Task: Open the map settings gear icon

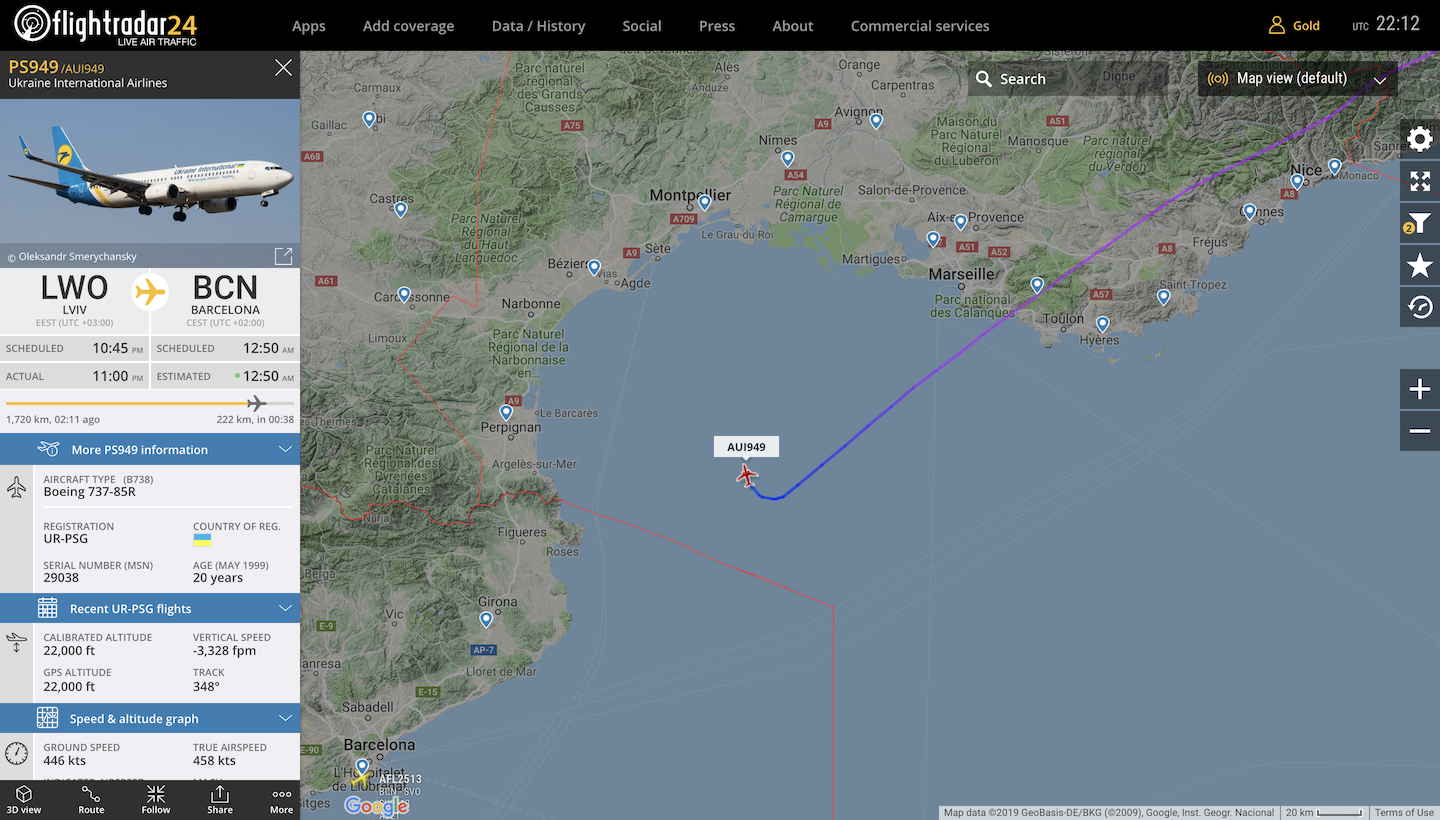Action: click(1420, 138)
